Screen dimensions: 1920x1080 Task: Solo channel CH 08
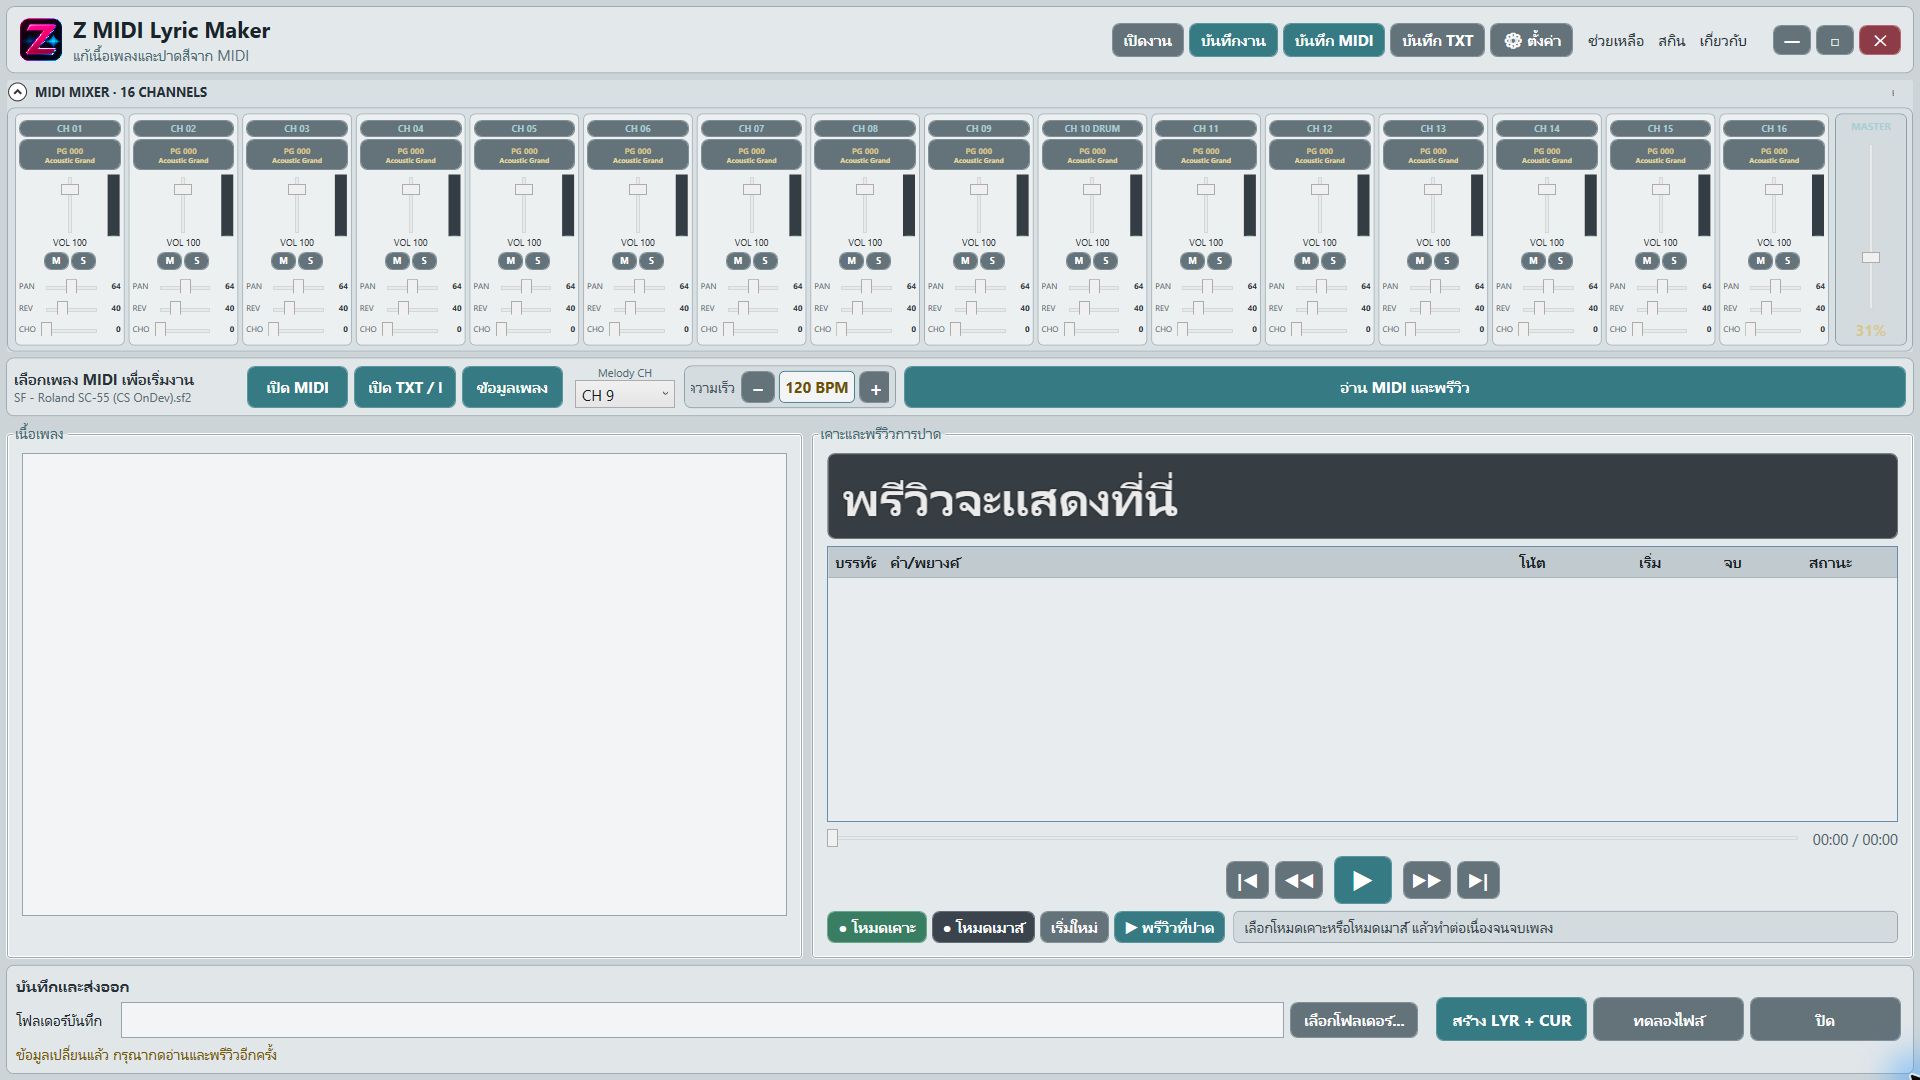tap(878, 261)
